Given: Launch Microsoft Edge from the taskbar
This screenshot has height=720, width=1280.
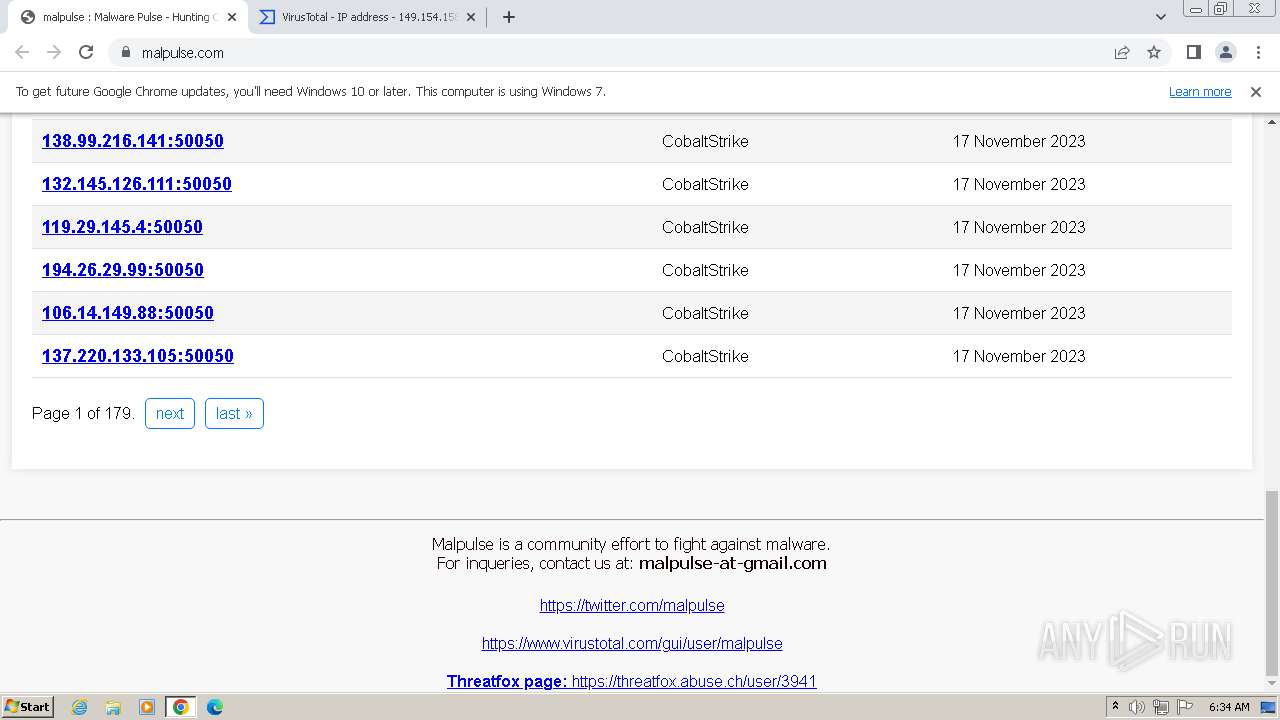Looking at the screenshot, I should tap(215, 707).
